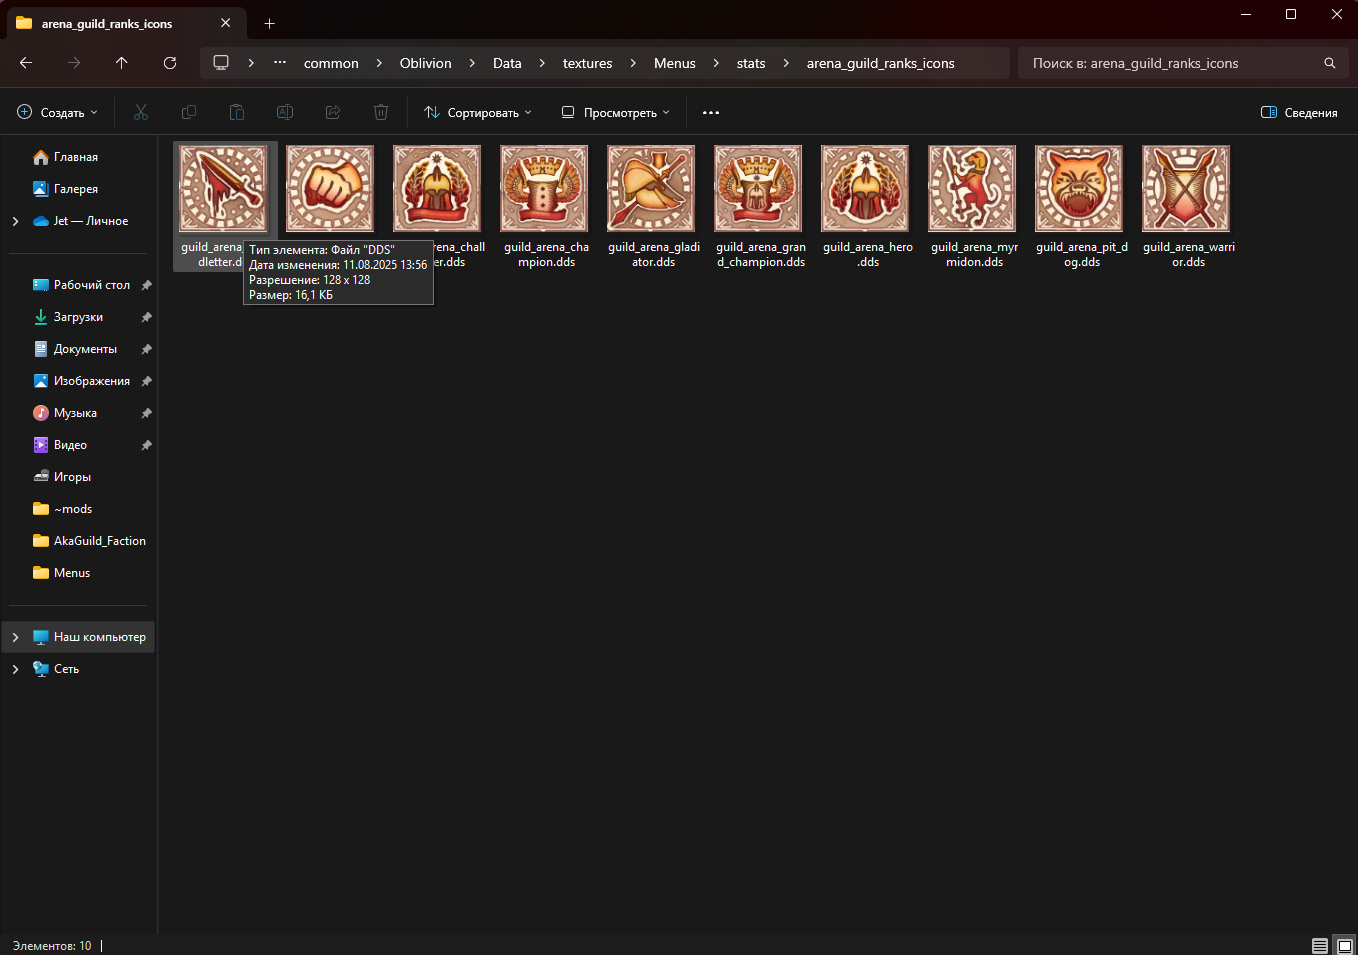Click Menus in the breadcrumb path
The image size is (1358, 955).
tap(675, 63)
